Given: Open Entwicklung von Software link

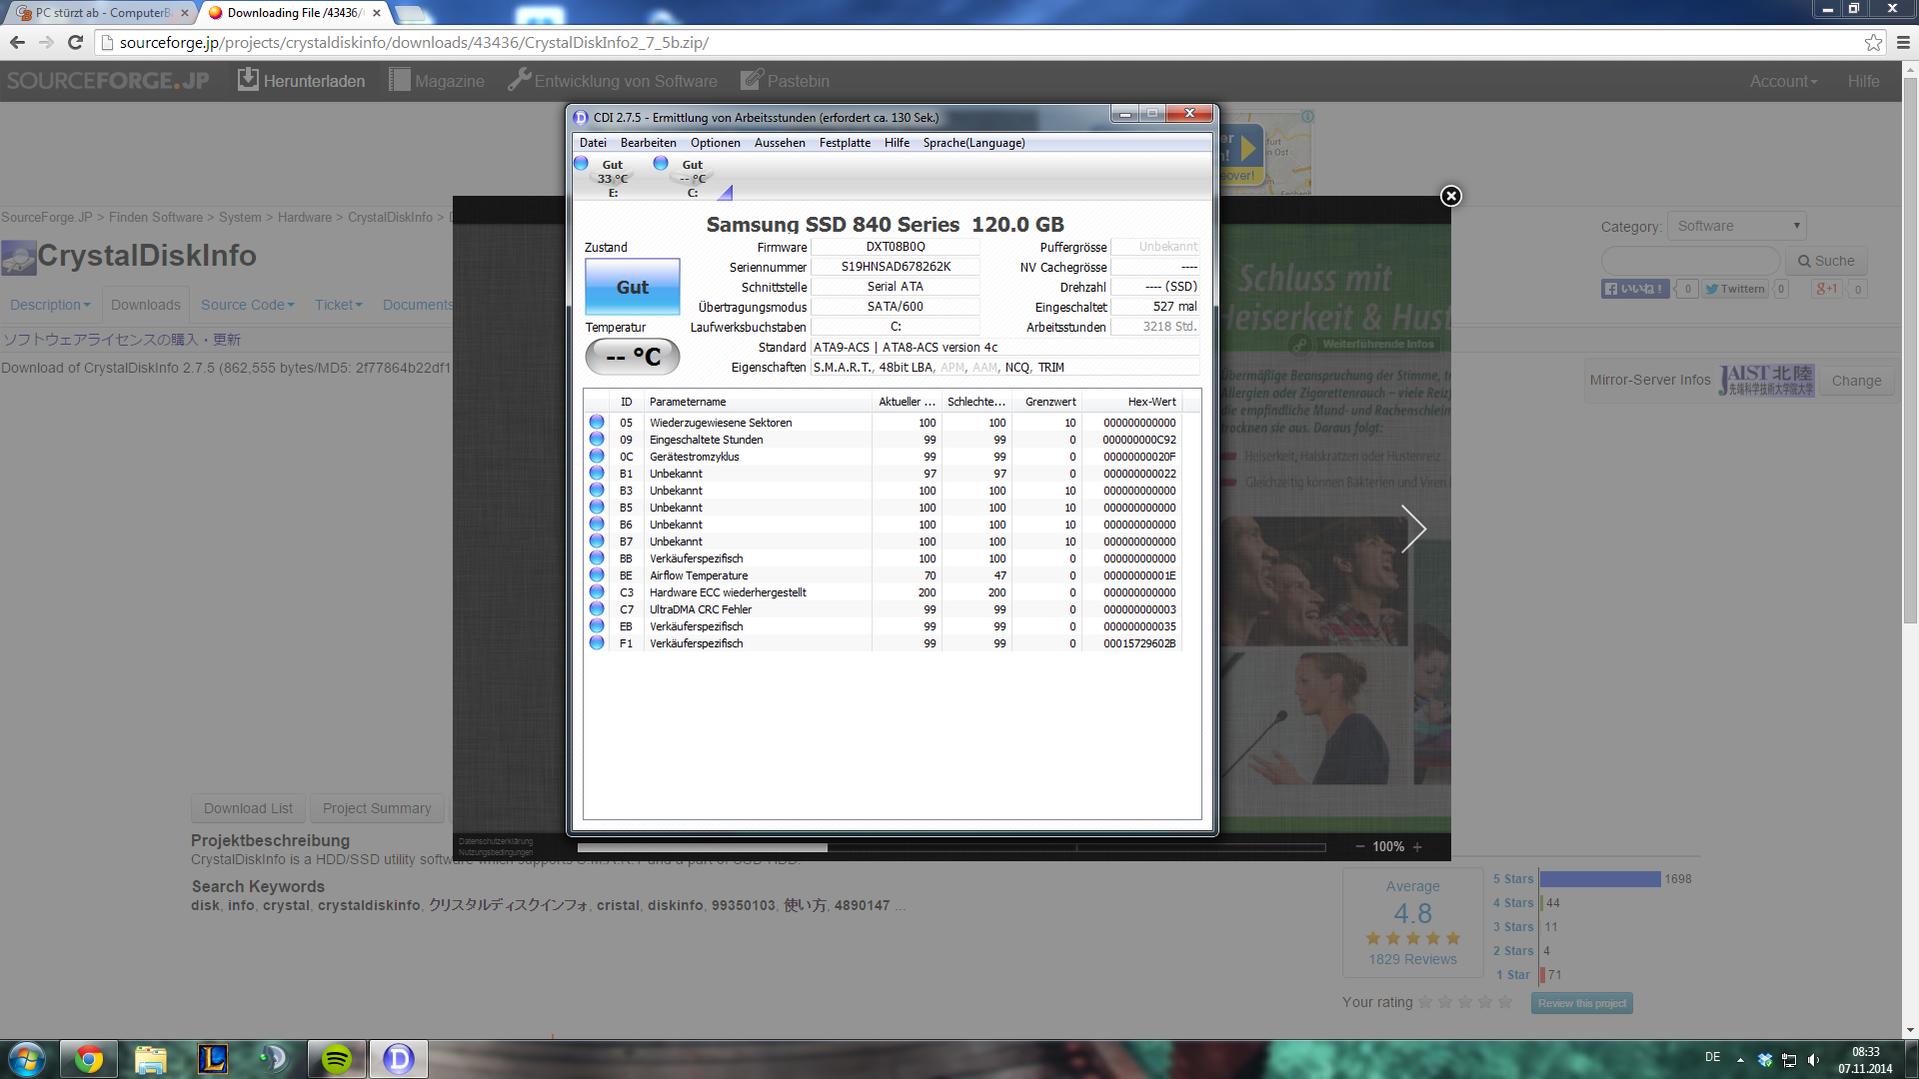Looking at the screenshot, I should (x=612, y=81).
